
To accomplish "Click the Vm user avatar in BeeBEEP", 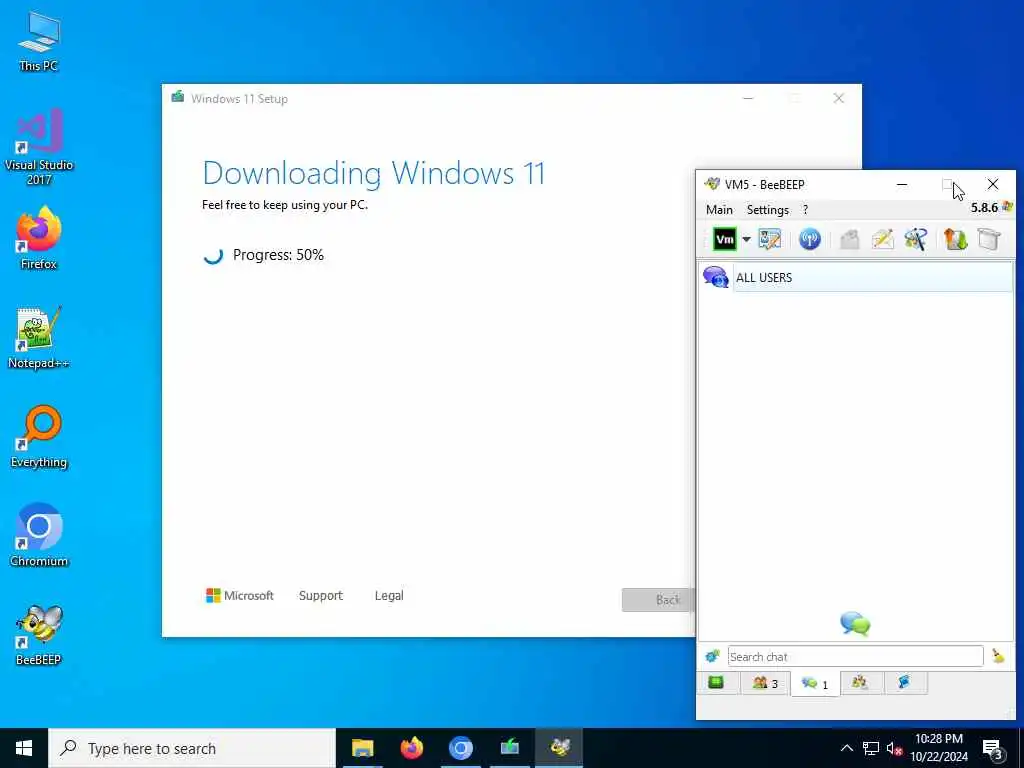I will 724,239.
